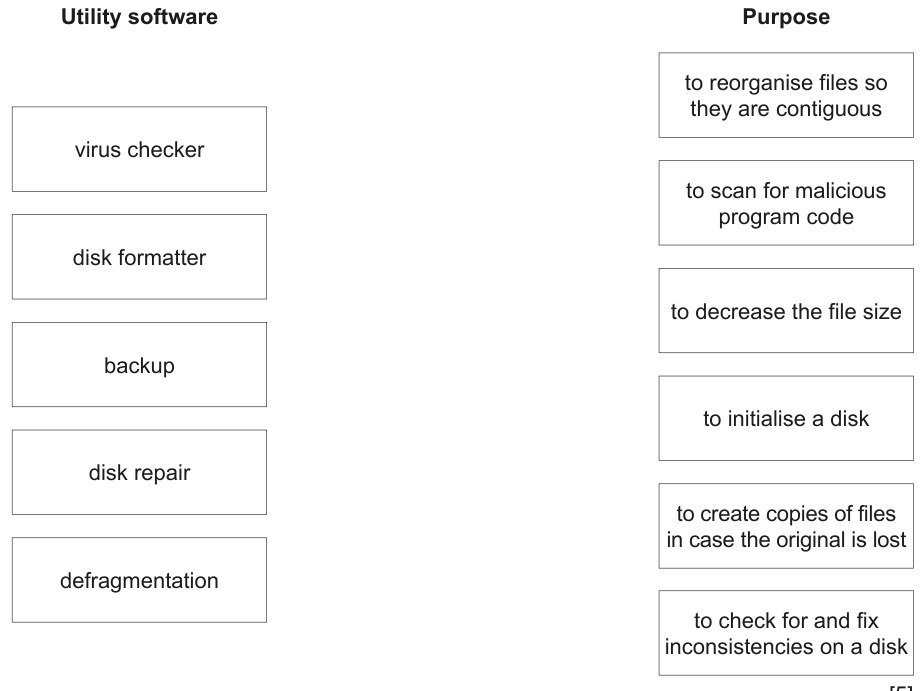This screenshot has height=691, width=924.
Task: Click 'to create copies of files' box
Action: [x=786, y=526]
